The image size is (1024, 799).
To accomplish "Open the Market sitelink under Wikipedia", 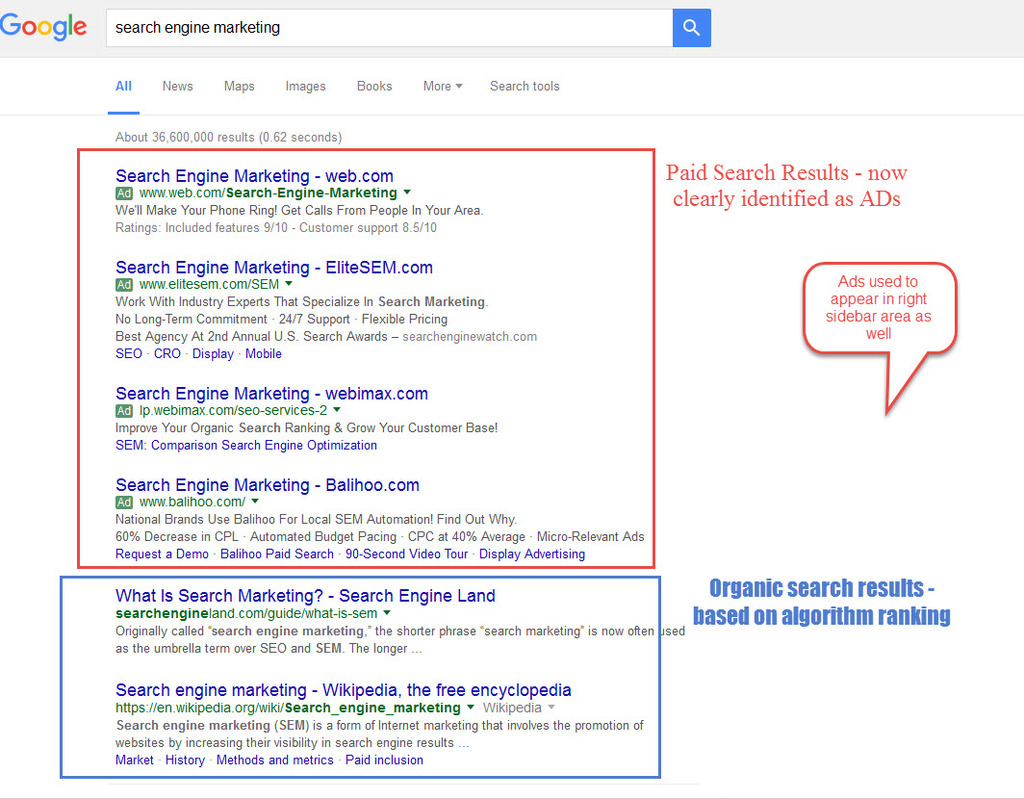I will pyautogui.click(x=135, y=760).
